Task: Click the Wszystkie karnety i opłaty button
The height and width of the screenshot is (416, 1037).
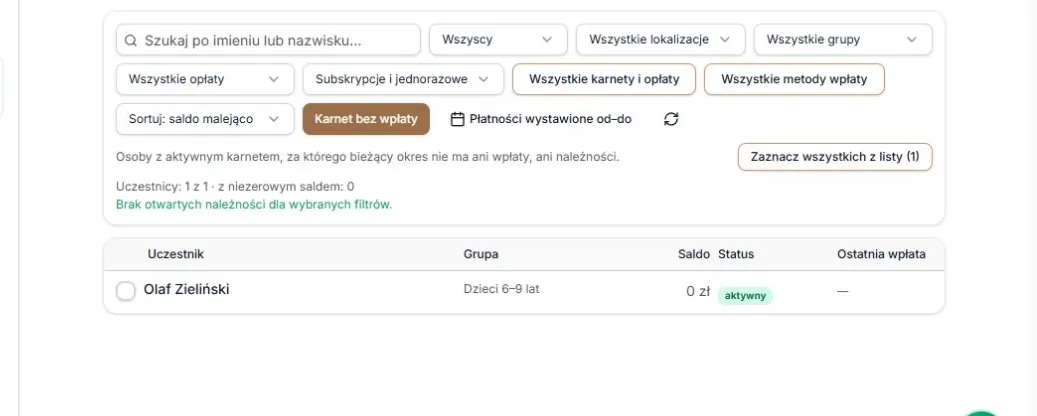Action: (604, 79)
